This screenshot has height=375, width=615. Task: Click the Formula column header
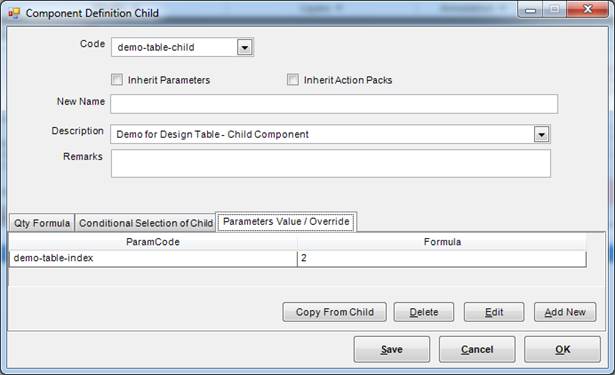[x=442, y=242]
